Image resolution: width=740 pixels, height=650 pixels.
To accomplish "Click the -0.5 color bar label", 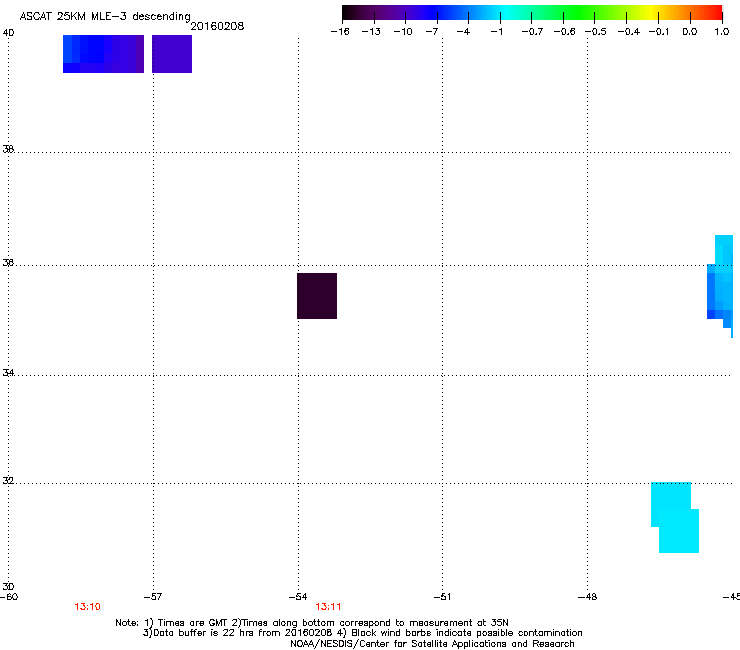I will coord(596,32).
